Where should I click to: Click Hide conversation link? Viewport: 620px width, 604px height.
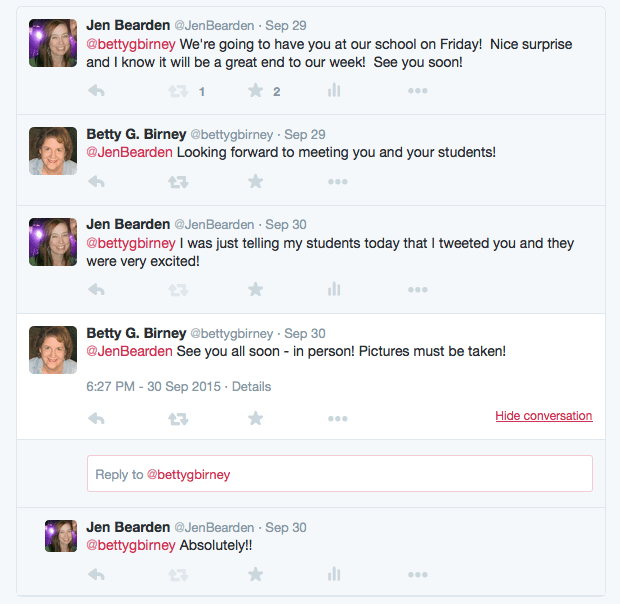click(x=543, y=416)
